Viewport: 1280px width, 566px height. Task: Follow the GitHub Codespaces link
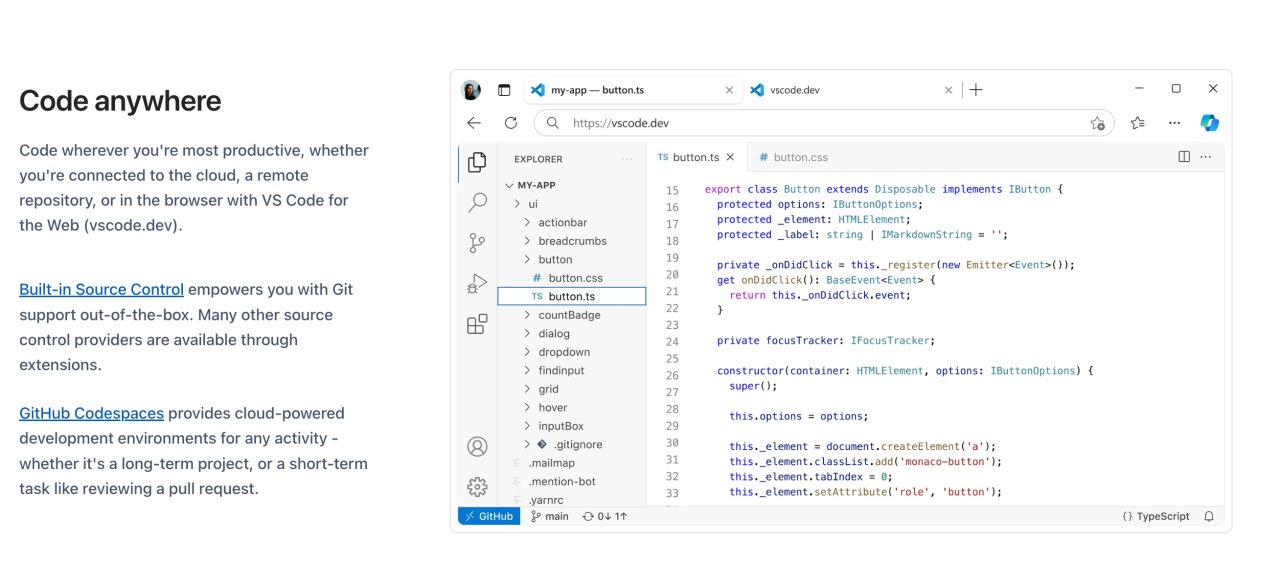pos(91,413)
